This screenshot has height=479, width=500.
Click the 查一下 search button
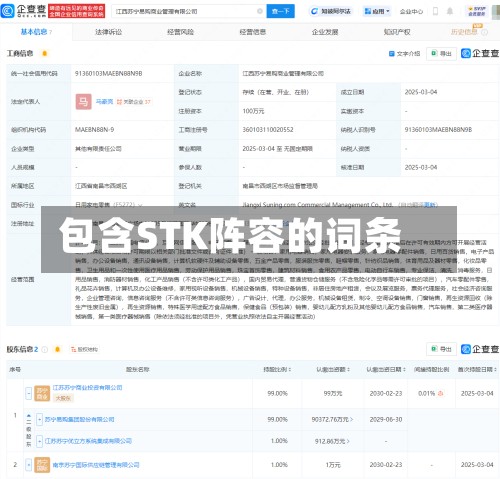point(280,11)
